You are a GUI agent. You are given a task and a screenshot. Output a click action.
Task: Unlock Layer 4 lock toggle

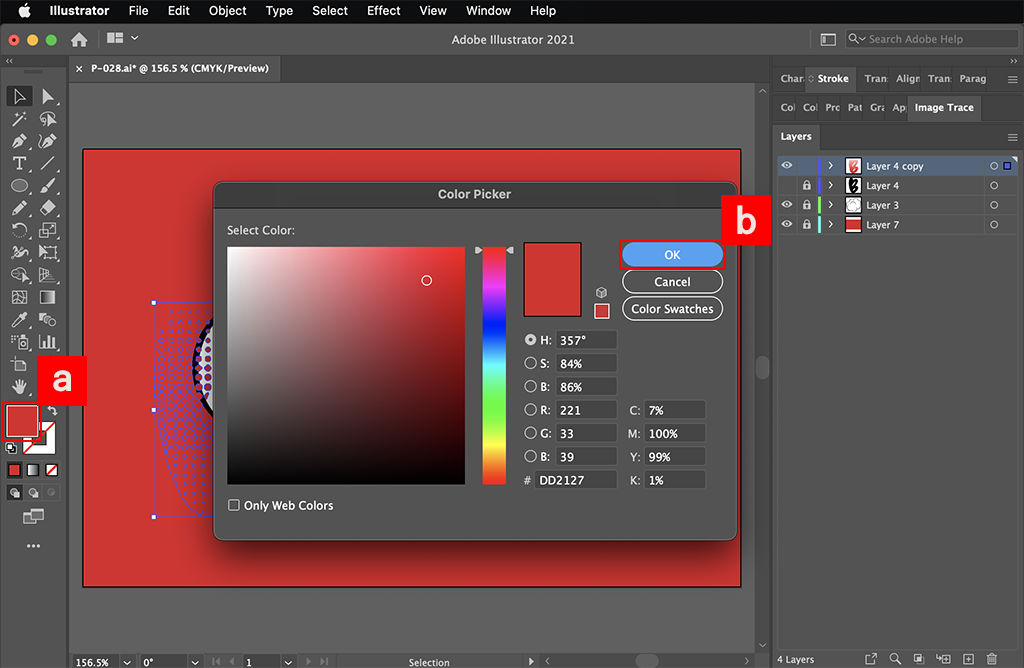807,185
